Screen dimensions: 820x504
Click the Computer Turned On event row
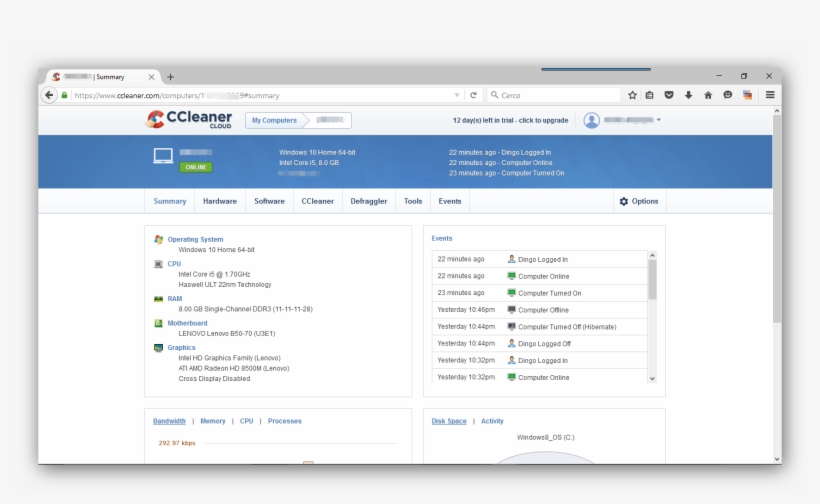[540, 293]
